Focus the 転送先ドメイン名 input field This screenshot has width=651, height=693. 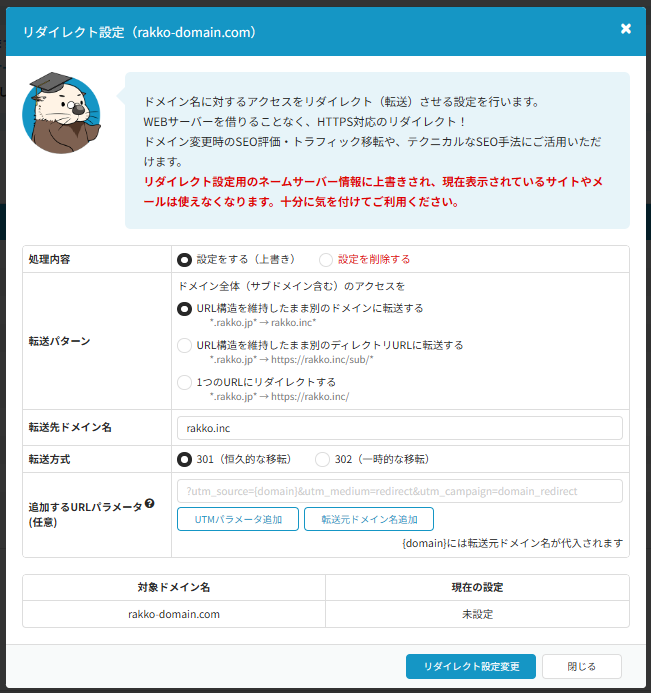[398, 428]
